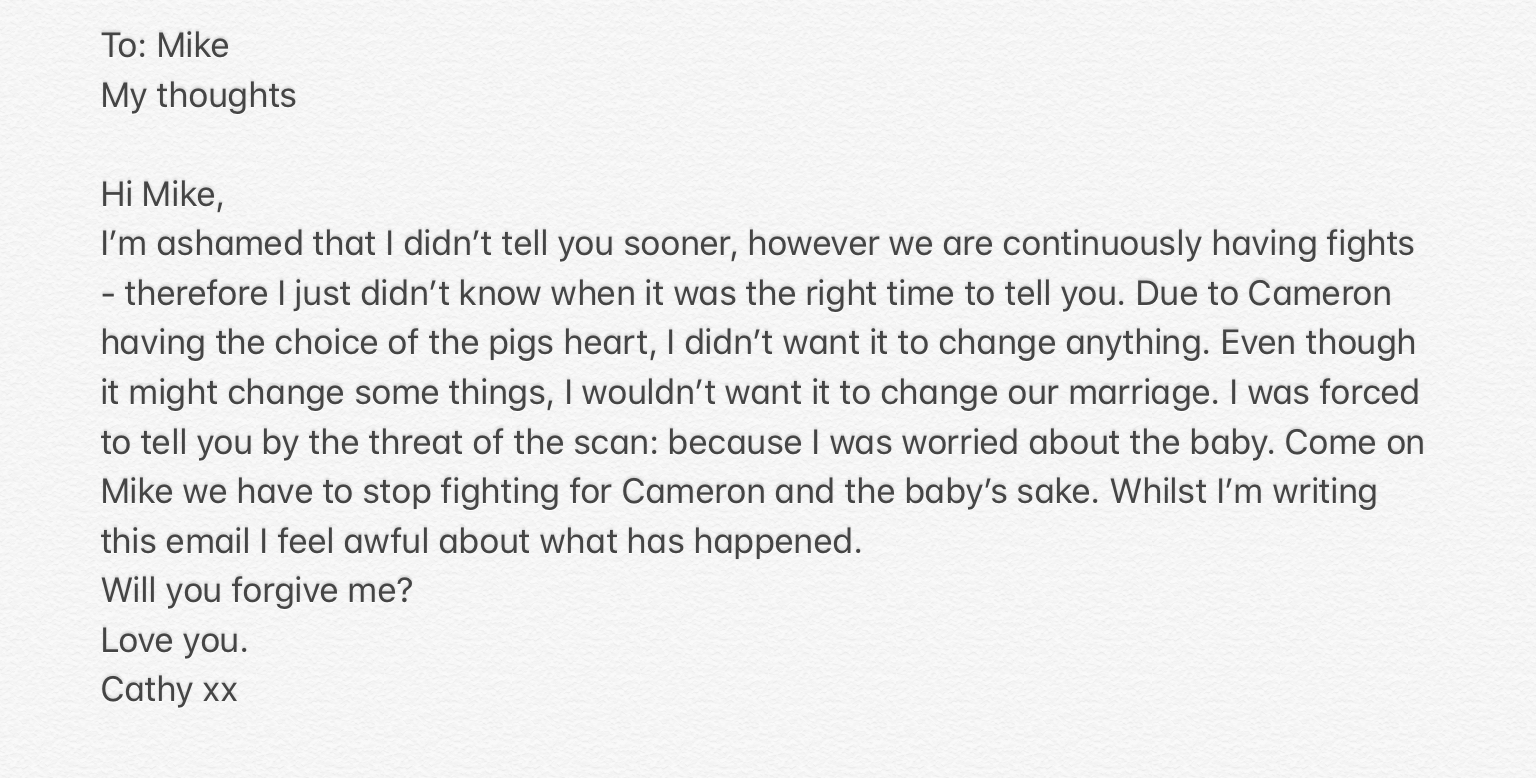Click the "My thoughts" subject line
The height and width of the screenshot is (778, 1536).
(198, 96)
